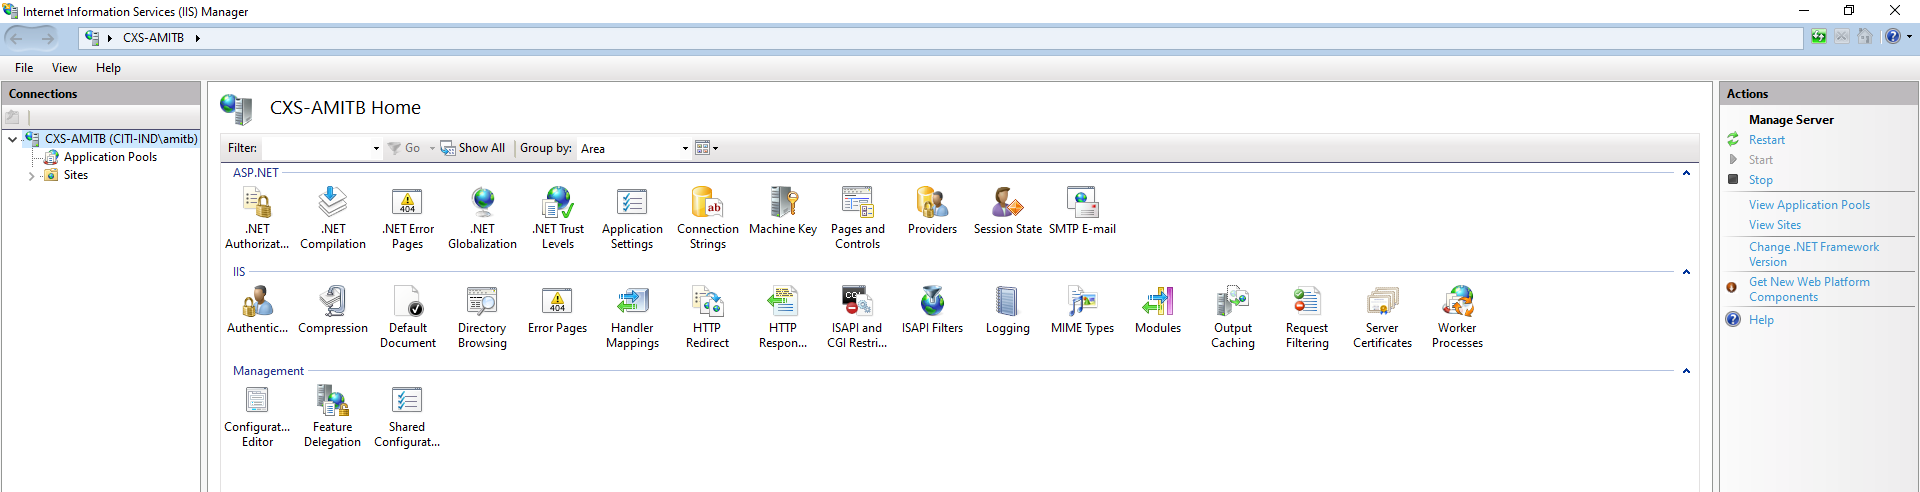Open MIME Types feature
This screenshot has width=1920, height=492.
point(1083,309)
